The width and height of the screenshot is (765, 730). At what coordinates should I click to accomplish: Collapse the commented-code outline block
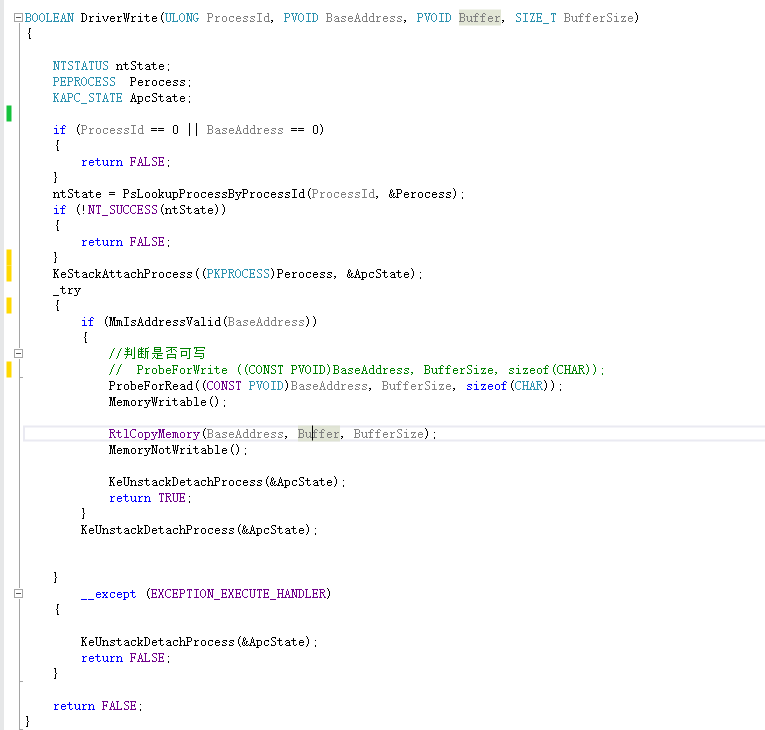click(18, 353)
